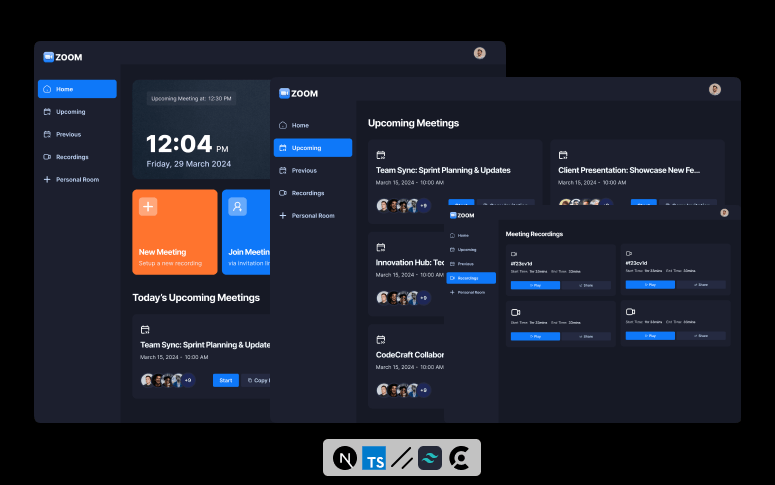
Task: Select highlighted Upcoming tab in middle window
Action: (313, 148)
